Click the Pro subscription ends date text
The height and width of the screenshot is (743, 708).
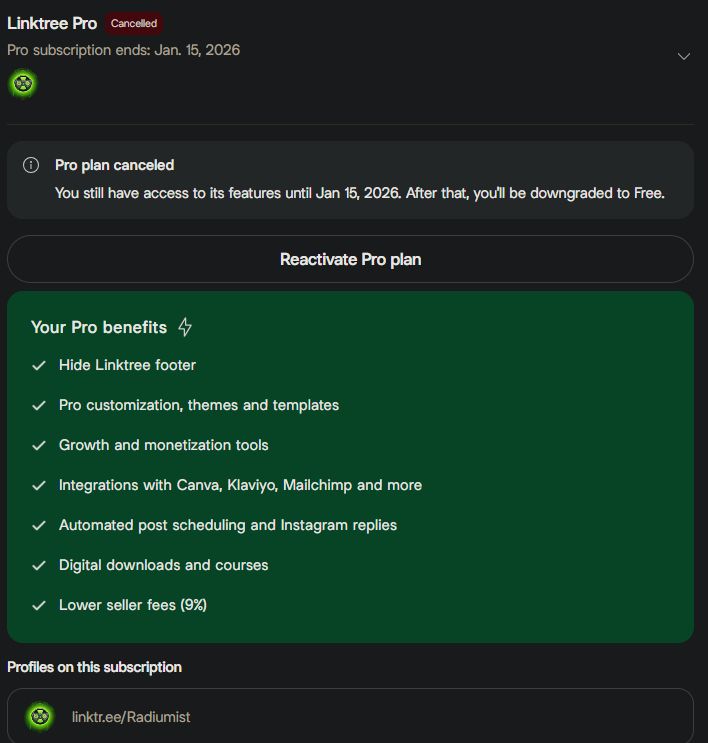[x=123, y=50]
